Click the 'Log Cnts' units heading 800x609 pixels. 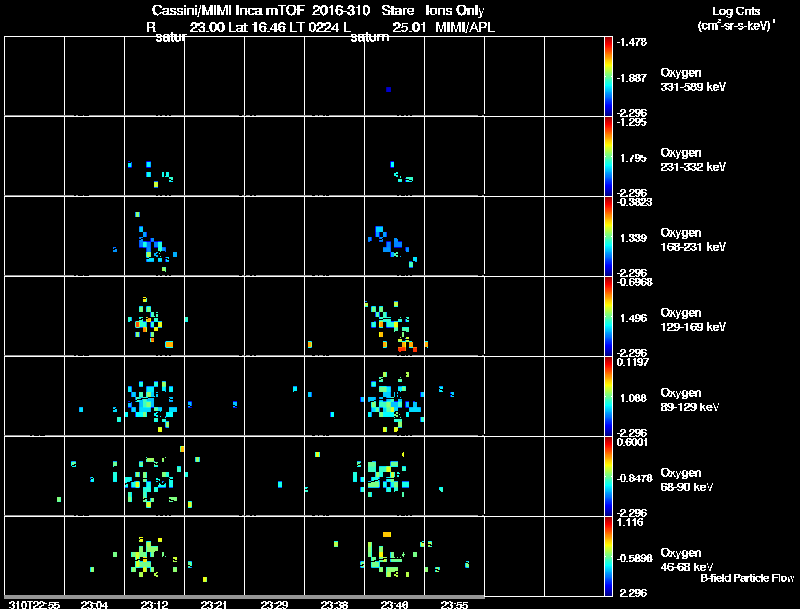pos(736,11)
